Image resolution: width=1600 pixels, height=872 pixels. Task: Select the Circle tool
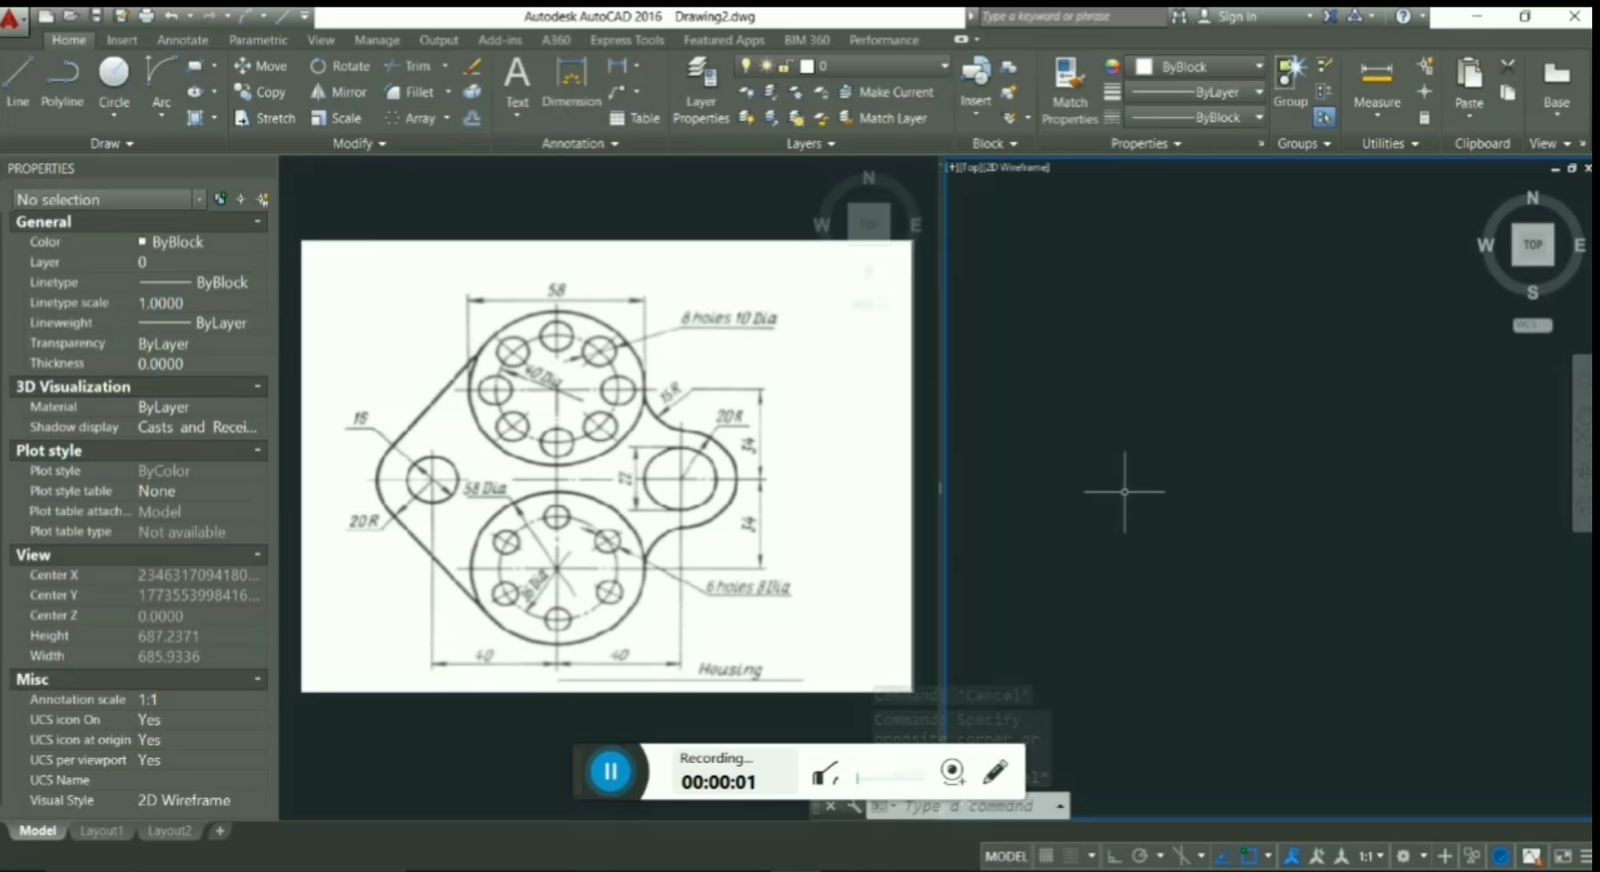click(114, 81)
